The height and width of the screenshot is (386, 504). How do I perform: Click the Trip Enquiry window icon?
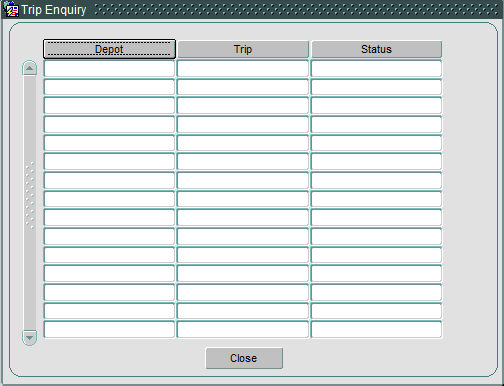pyautogui.click(x=12, y=9)
